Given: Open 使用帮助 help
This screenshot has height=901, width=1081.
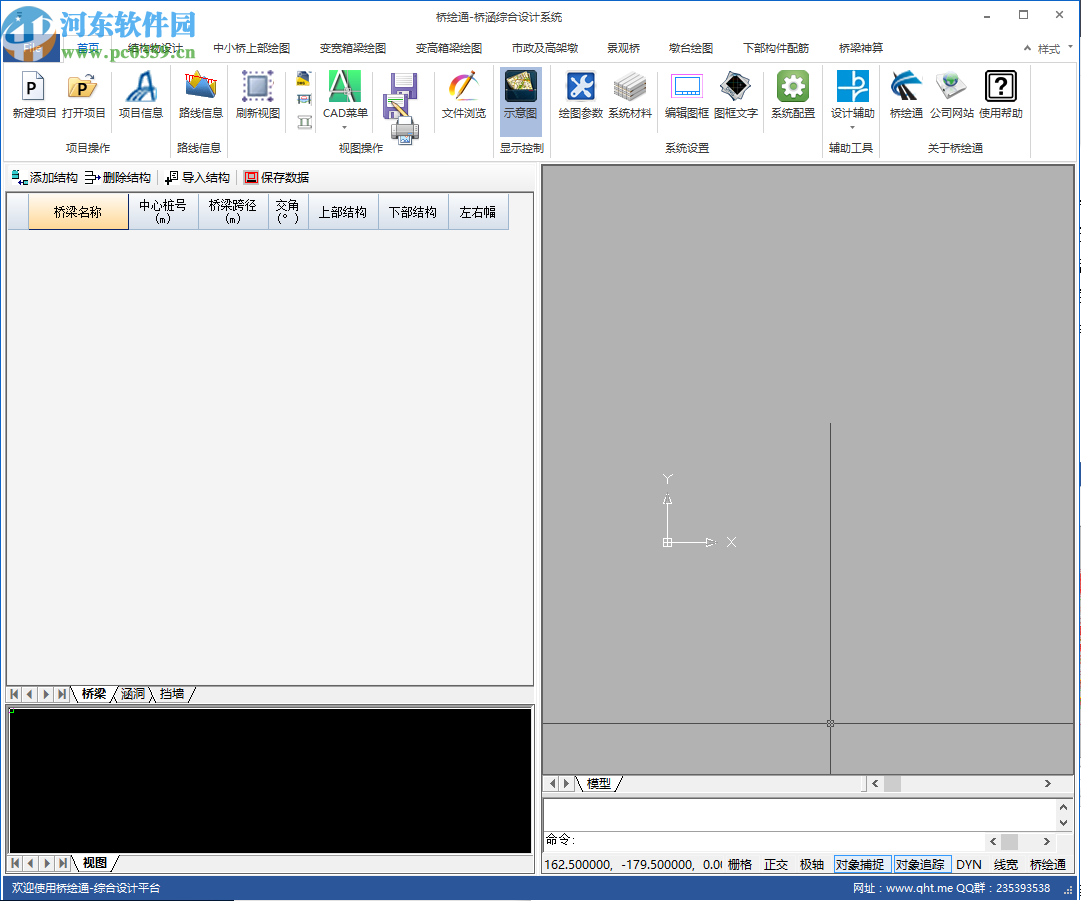Looking at the screenshot, I should point(1000,95).
